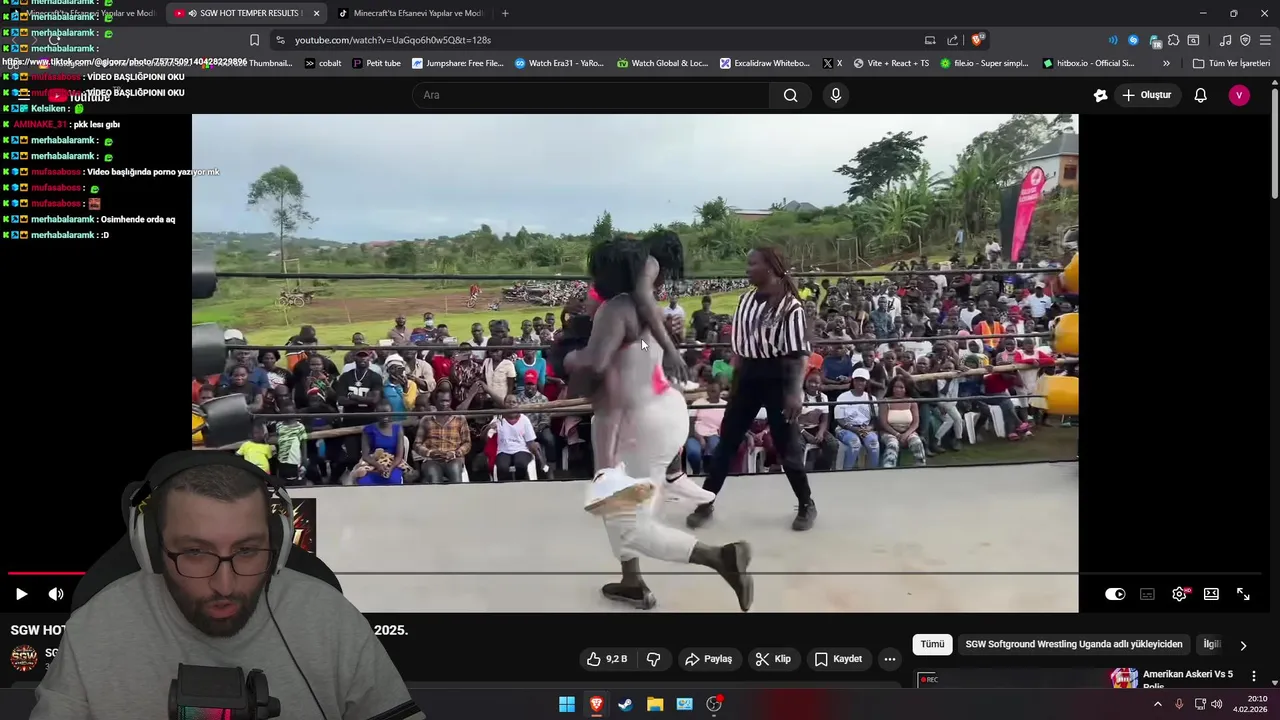The height and width of the screenshot is (720, 1280).
Task: Switch to theater mode view
Action: click(x=1211, y=594)
